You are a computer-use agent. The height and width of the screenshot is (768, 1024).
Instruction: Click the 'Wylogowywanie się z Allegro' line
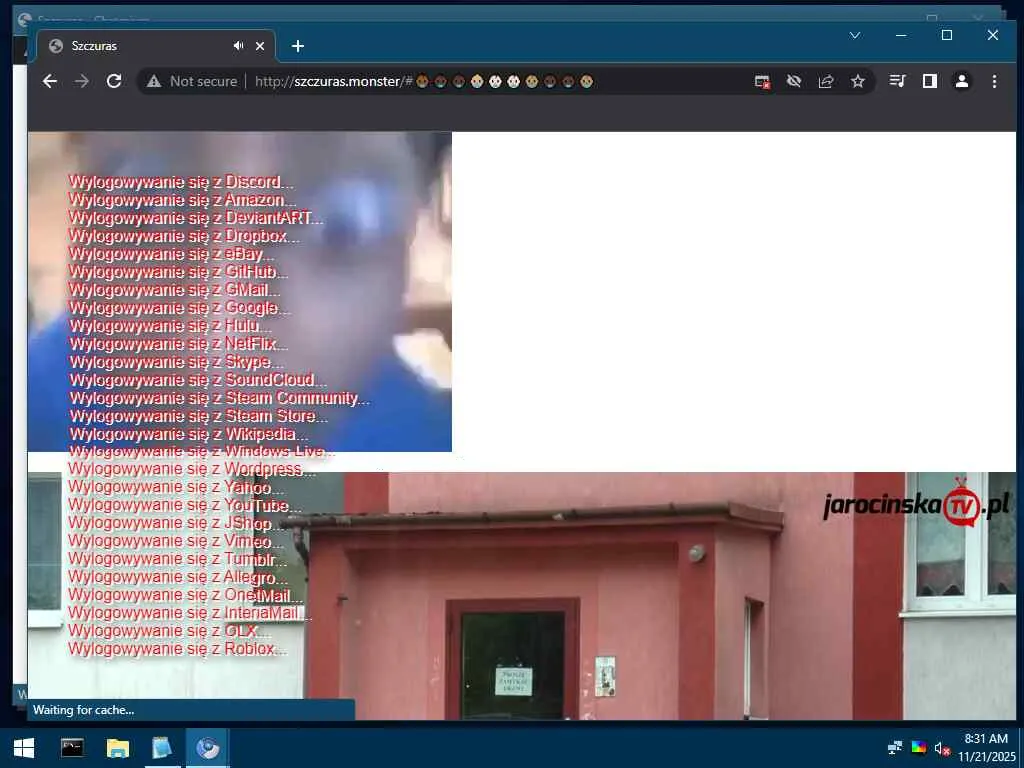[x=178, y=577]
